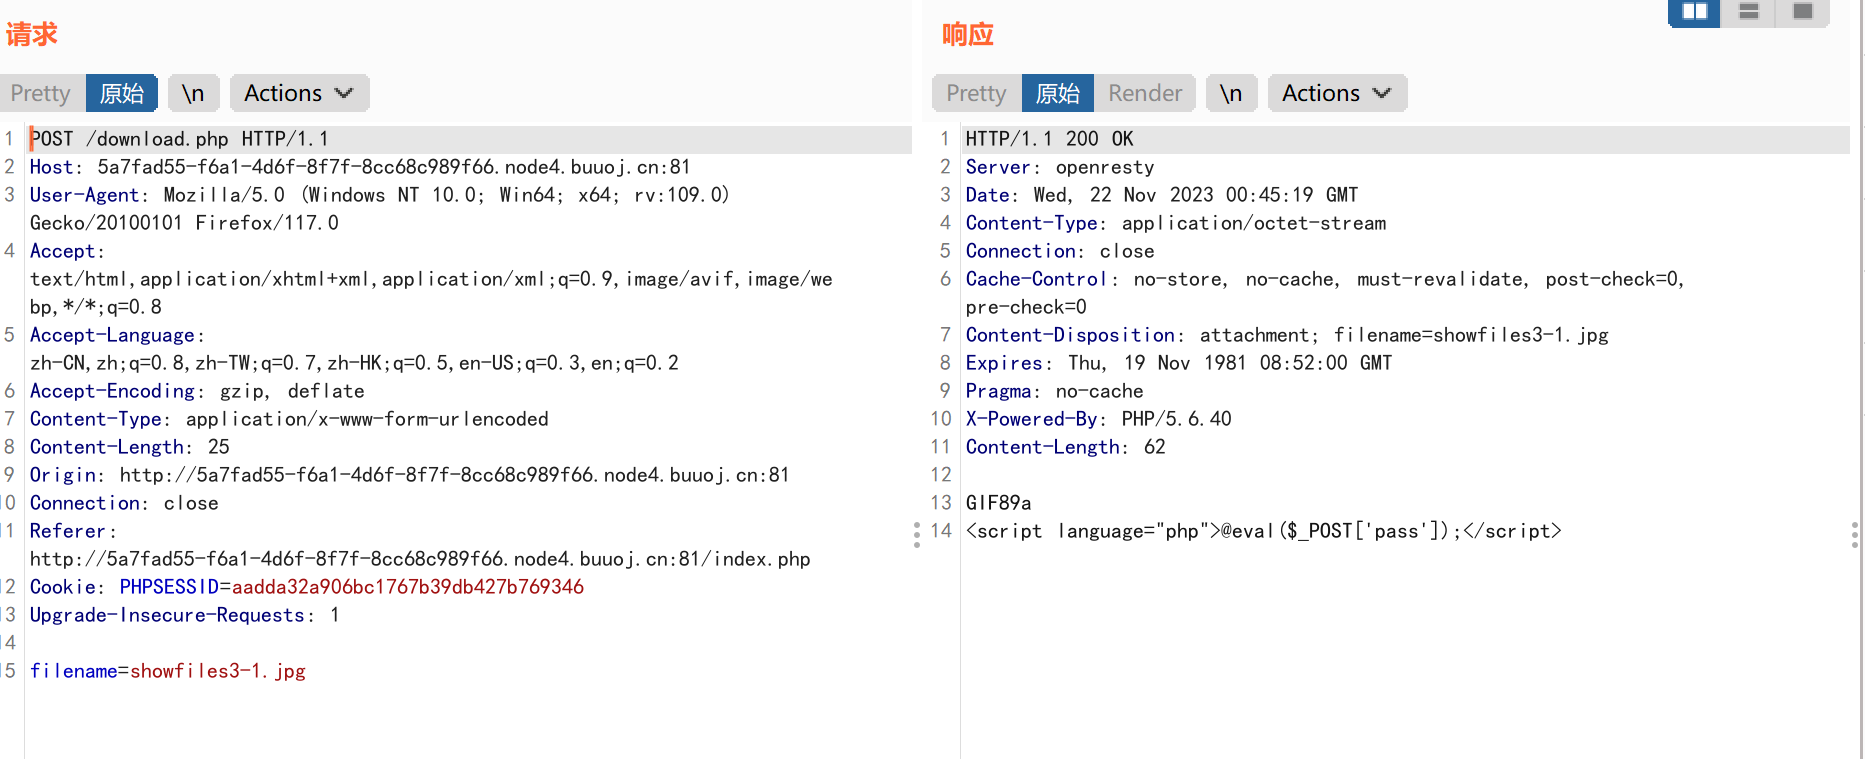Screen dimensions: 1865x759
Task: Click response Connection: close line
Action: pos(1060,251)
